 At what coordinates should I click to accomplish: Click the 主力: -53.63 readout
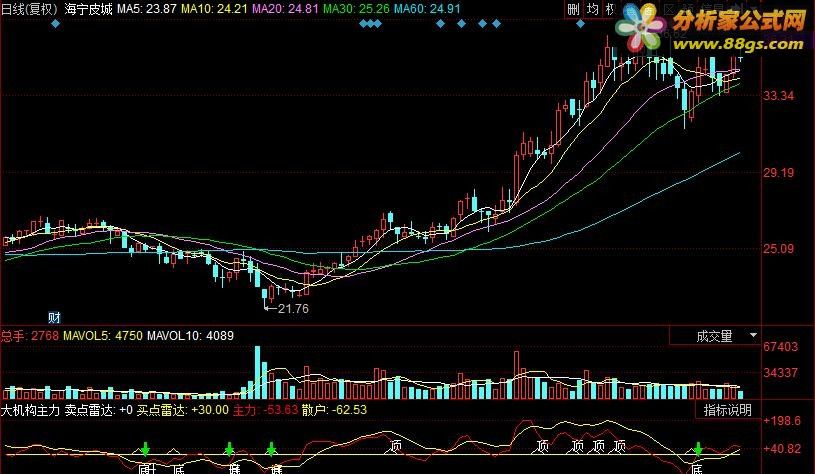(x=265, y=410)
